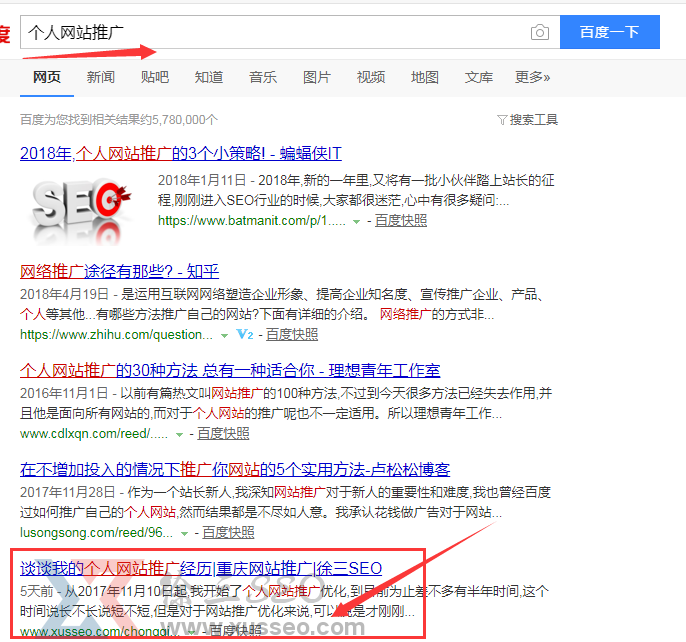Open the lusongsong.com/reed URL
The height and width of the screenshot is (642, 686).
tap(96, 533)
